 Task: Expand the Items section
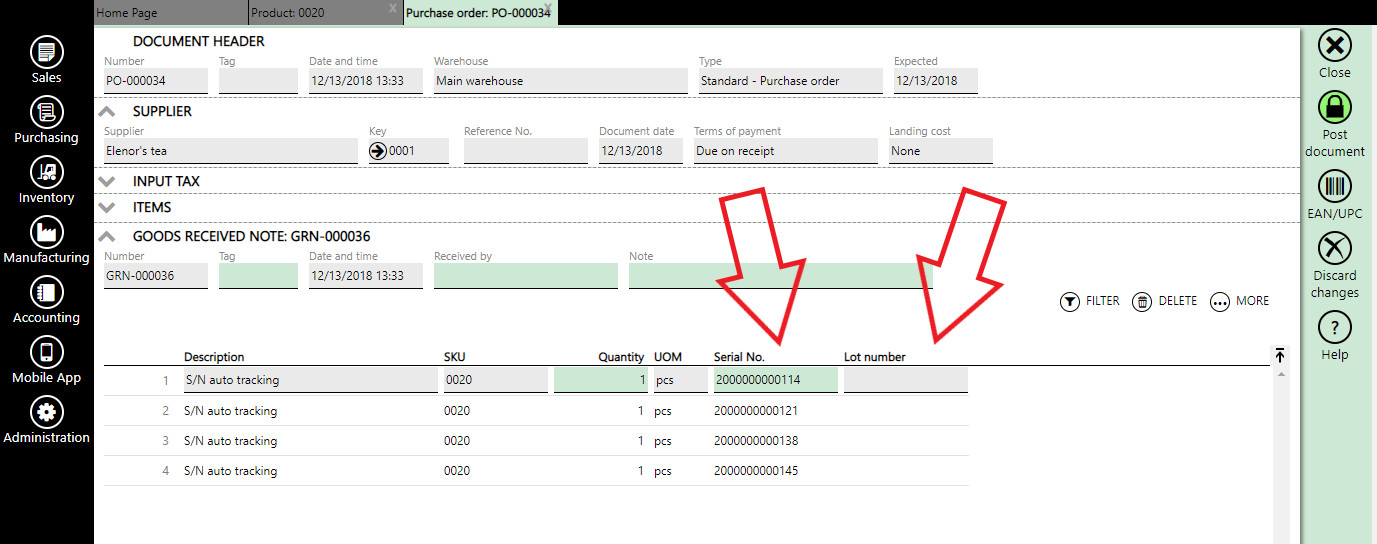[108, 208]
